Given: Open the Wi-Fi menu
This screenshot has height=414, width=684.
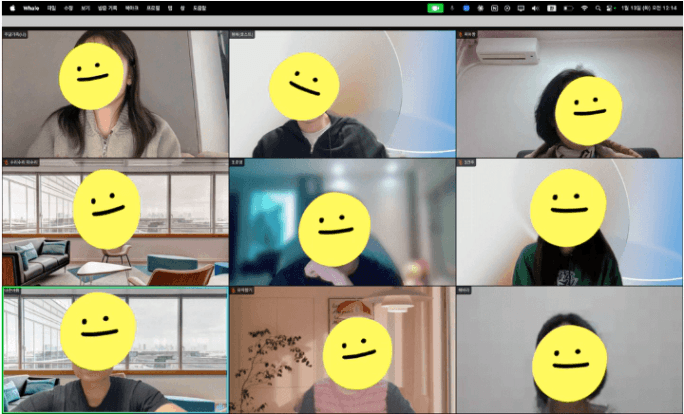Looking at the screenshot, I should (x=585, y=8).
